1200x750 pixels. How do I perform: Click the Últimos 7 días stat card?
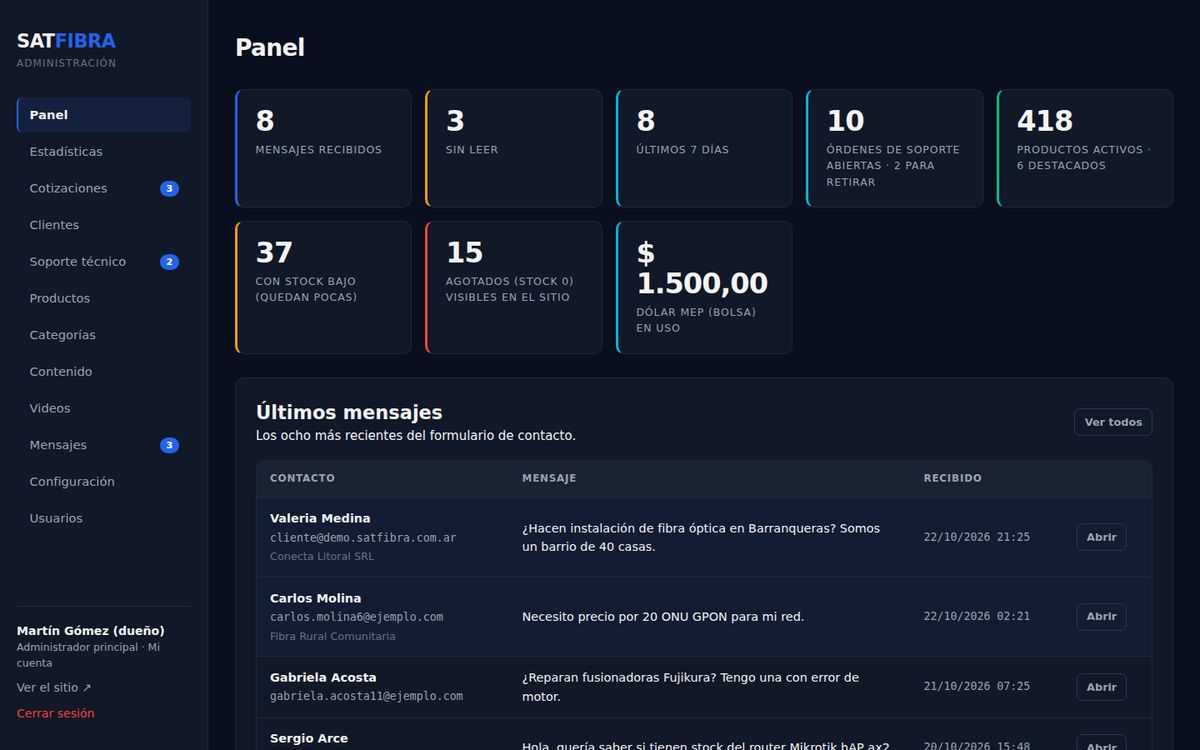[704, 148]
